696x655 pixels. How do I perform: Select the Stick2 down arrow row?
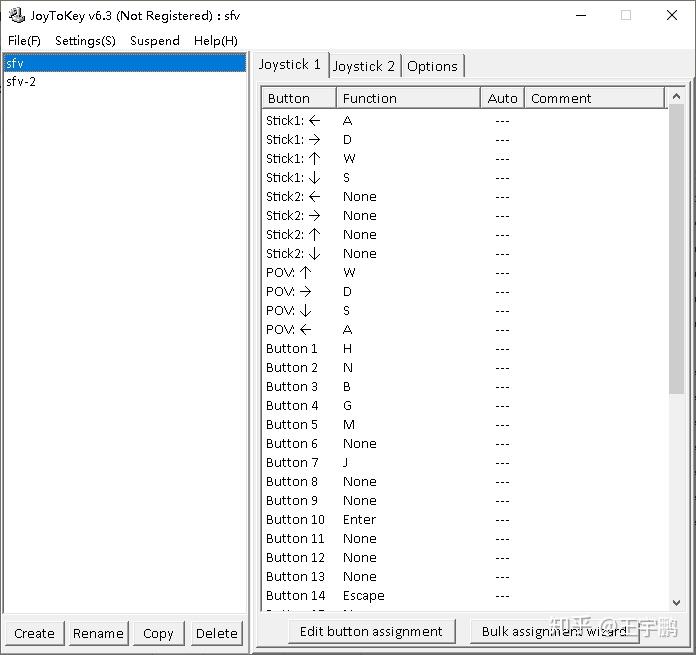[x=465, y=254]
